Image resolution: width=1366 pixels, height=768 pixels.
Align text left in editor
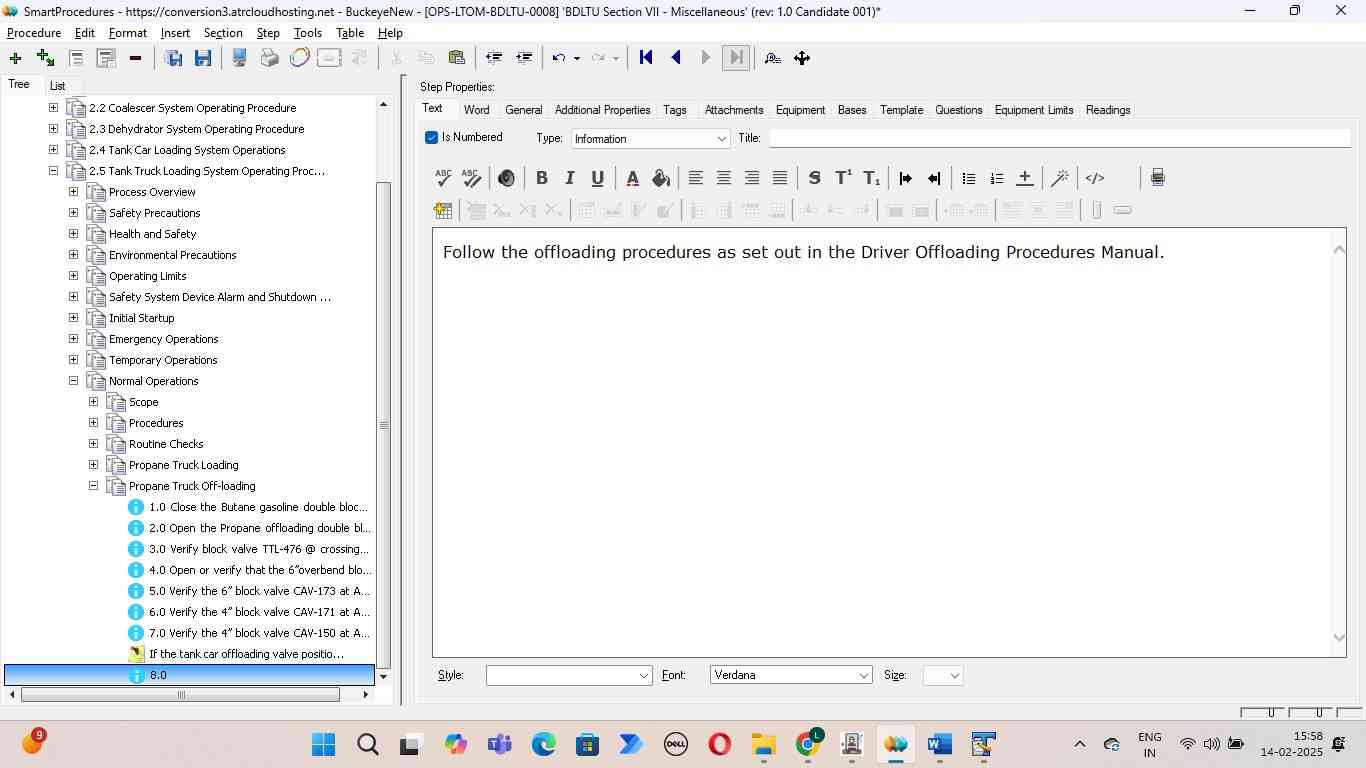click(696, 178)
